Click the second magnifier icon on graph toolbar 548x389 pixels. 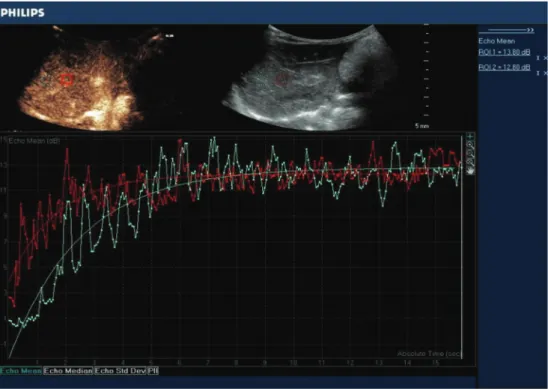(x=470, y=154)
